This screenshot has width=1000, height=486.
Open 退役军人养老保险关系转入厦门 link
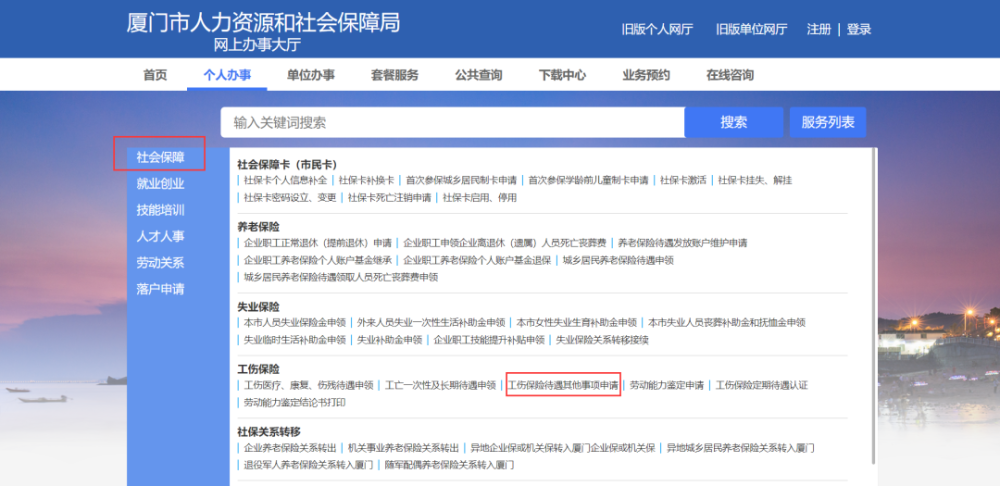tap(309, 465)
